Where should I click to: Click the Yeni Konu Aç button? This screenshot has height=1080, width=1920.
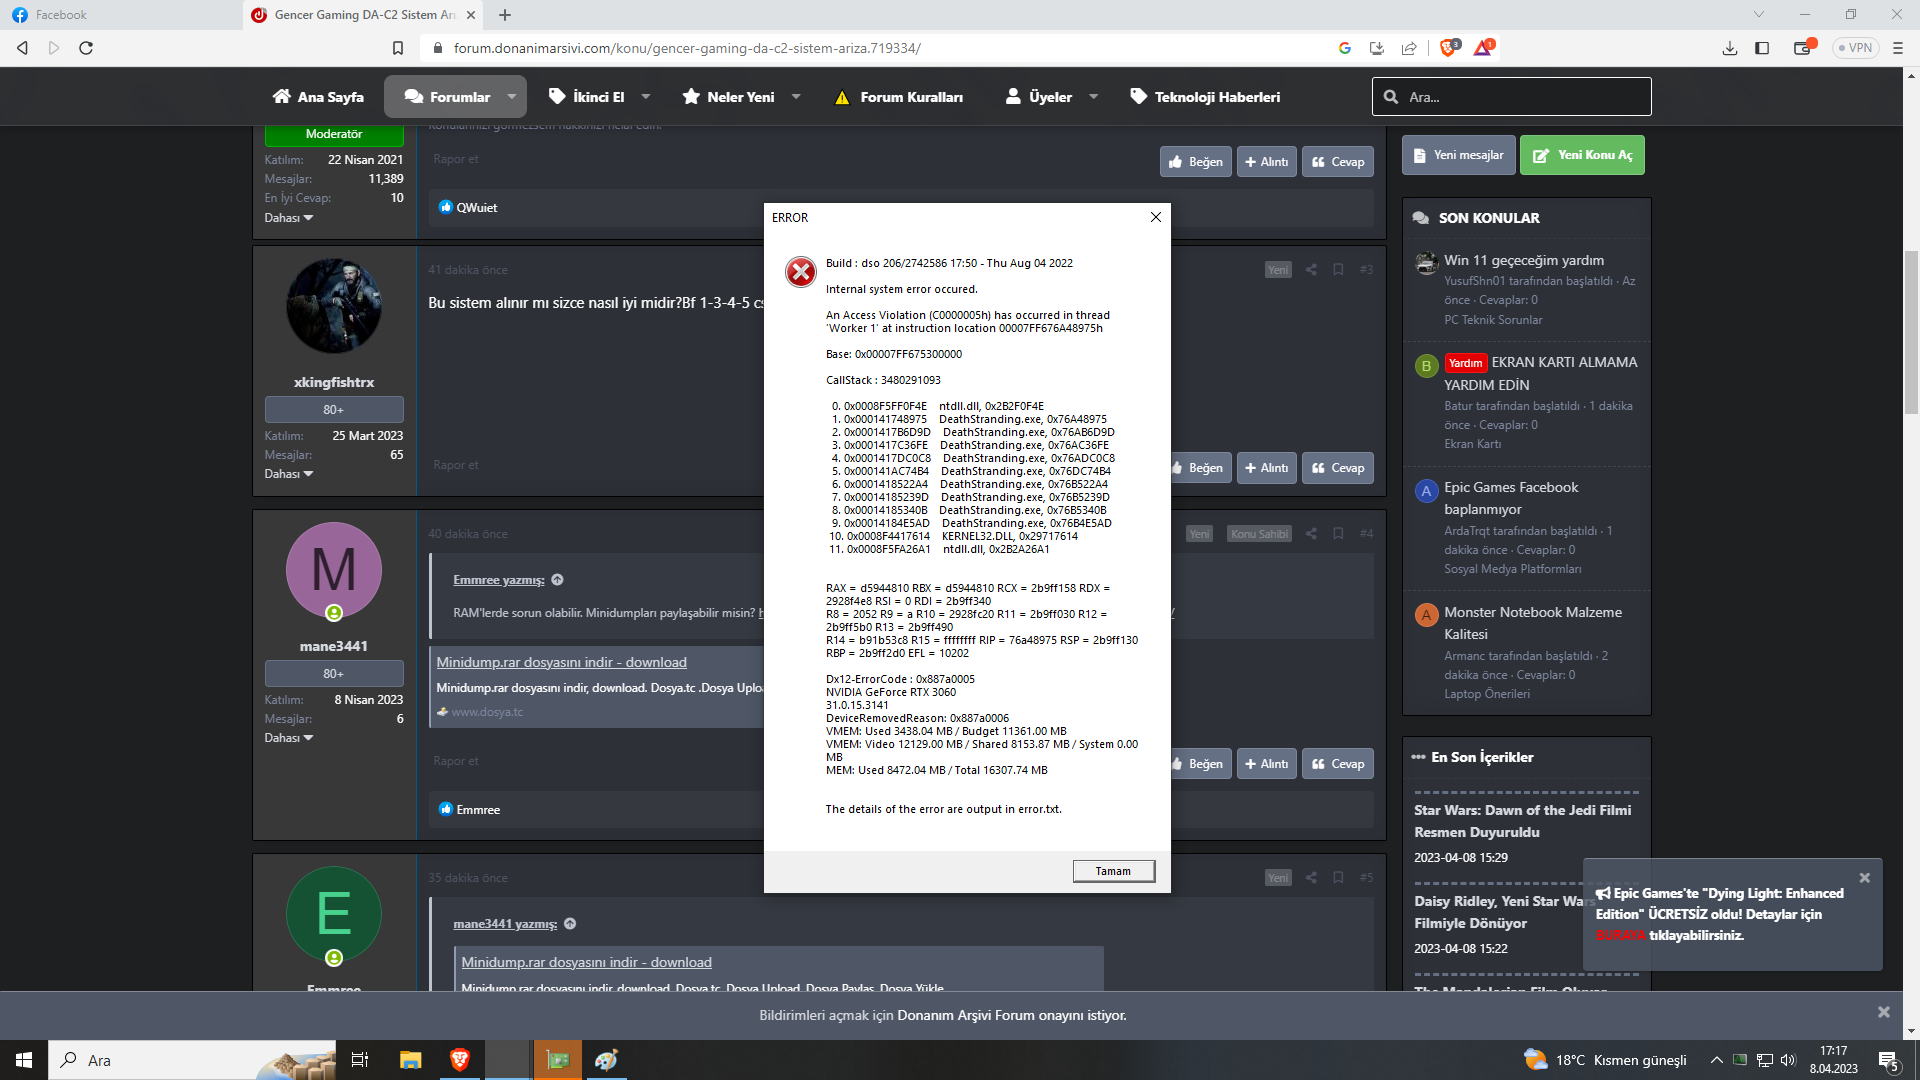tap(1582, 155)
